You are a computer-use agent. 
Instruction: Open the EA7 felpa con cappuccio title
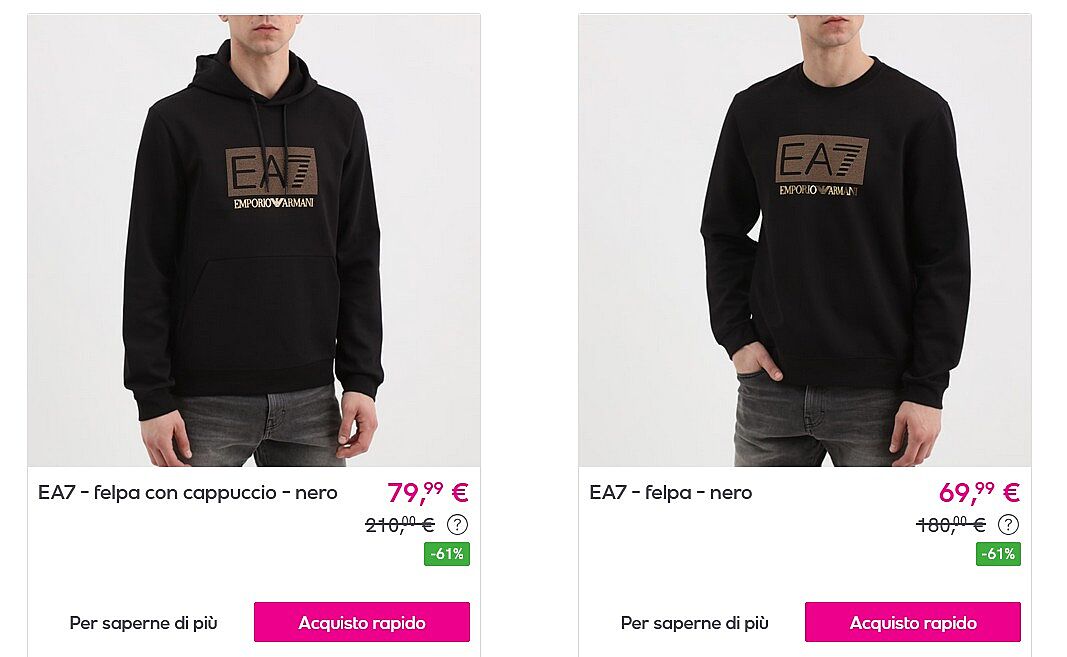(188, 492)
